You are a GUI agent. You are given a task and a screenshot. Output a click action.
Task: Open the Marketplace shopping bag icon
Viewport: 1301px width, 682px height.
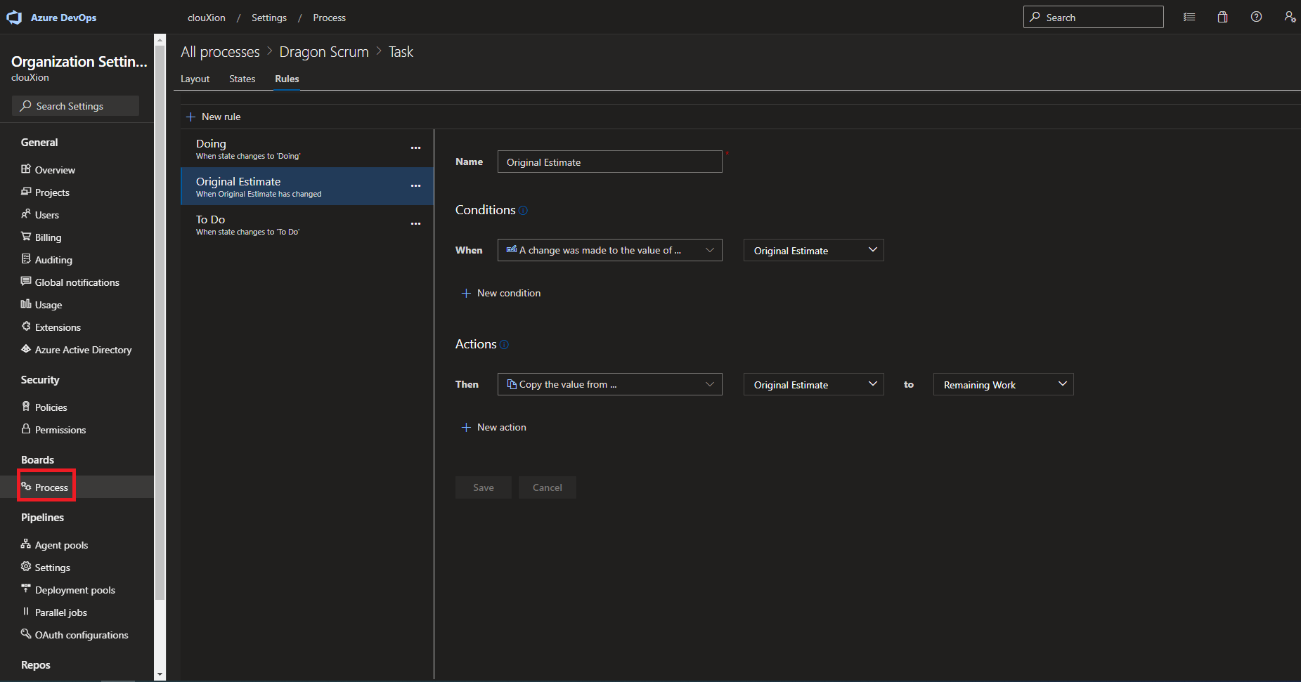pyautogui.click(x=1222, y=17)
